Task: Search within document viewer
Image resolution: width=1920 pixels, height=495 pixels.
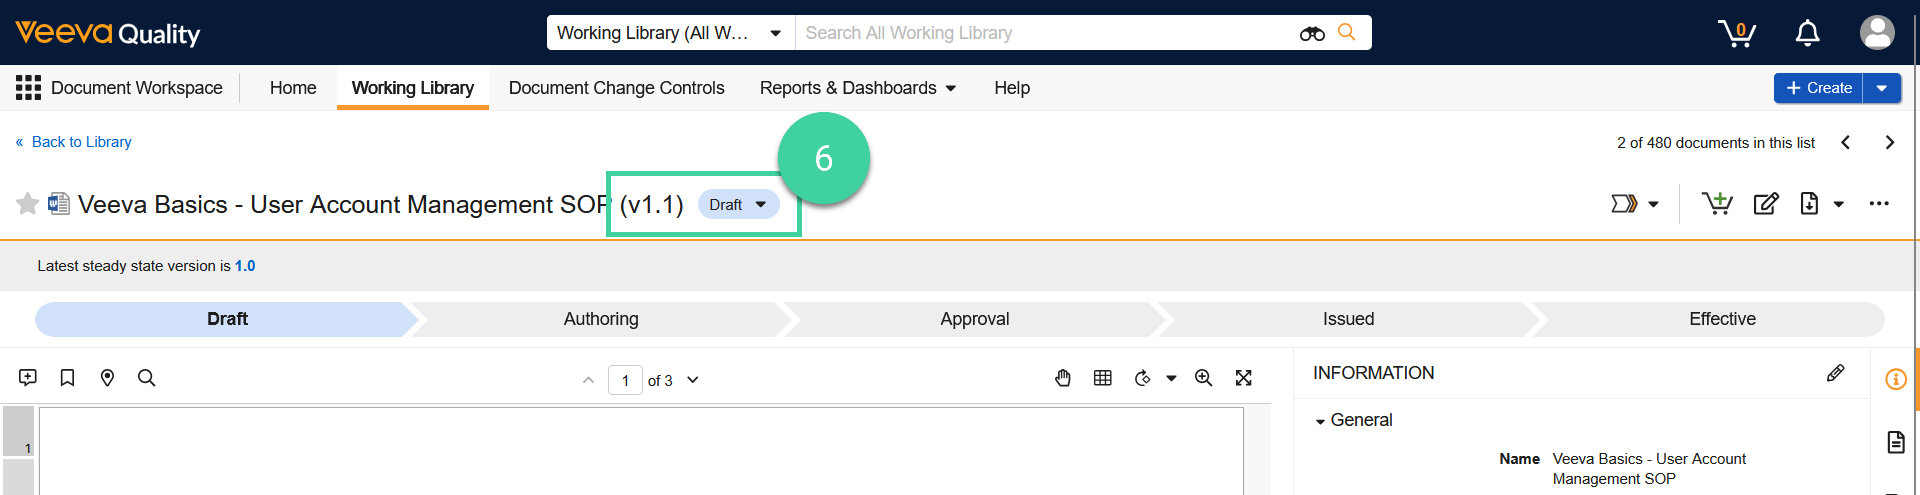Action: tap(146, 378)
